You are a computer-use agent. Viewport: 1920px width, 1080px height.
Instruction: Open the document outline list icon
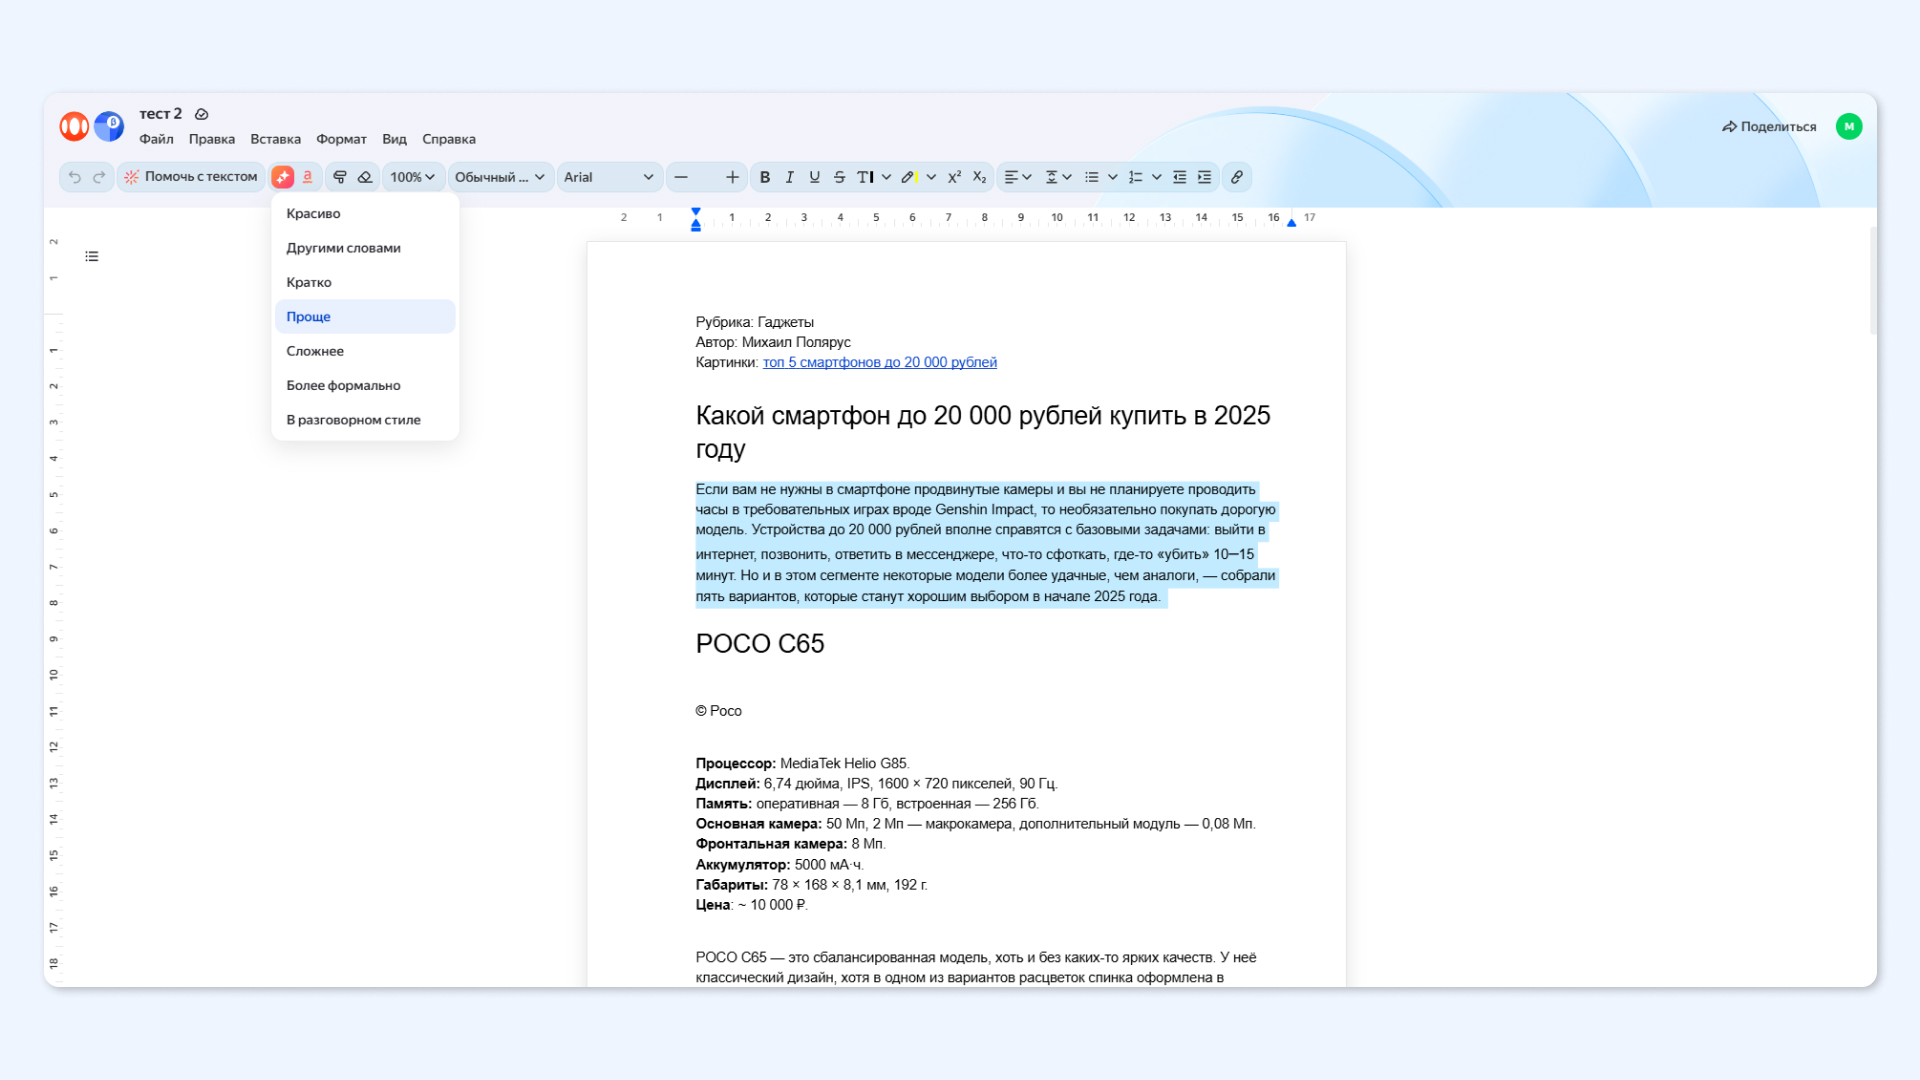[x=92, y=257]
